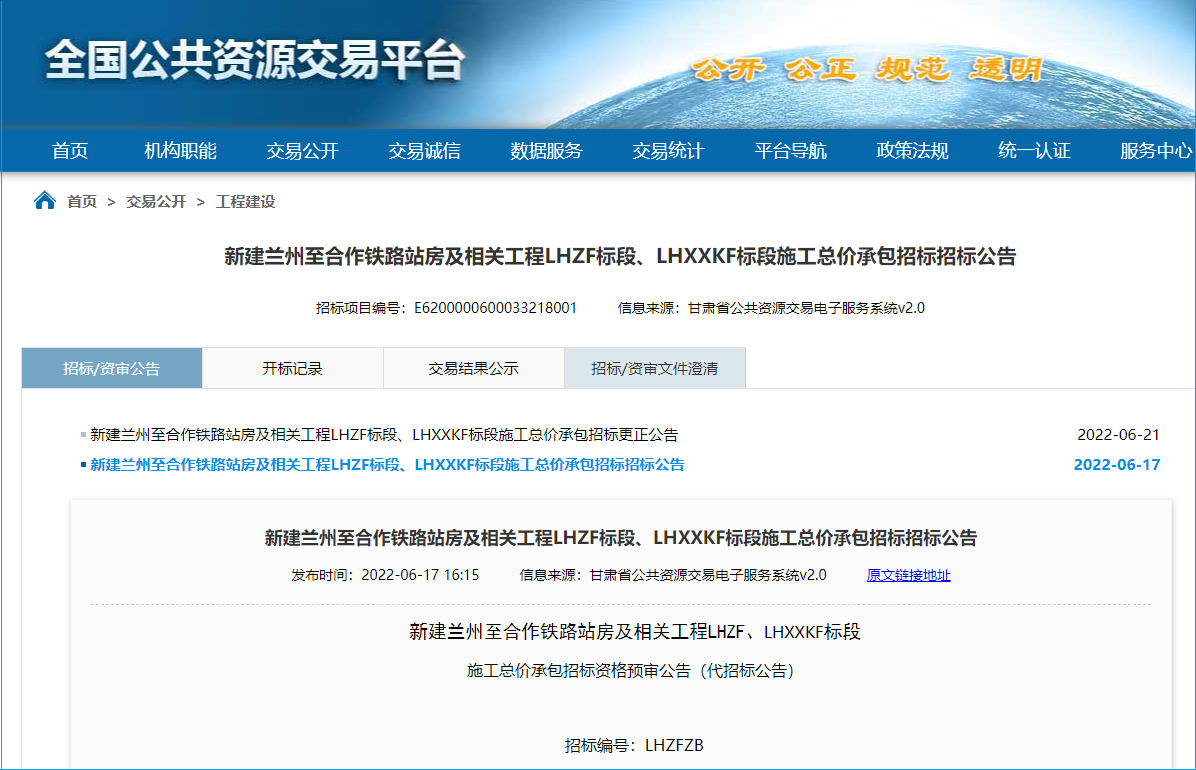Select 交易诚信 from the top menu
The width and height of the screenshot is (1196, 770).
424,151
